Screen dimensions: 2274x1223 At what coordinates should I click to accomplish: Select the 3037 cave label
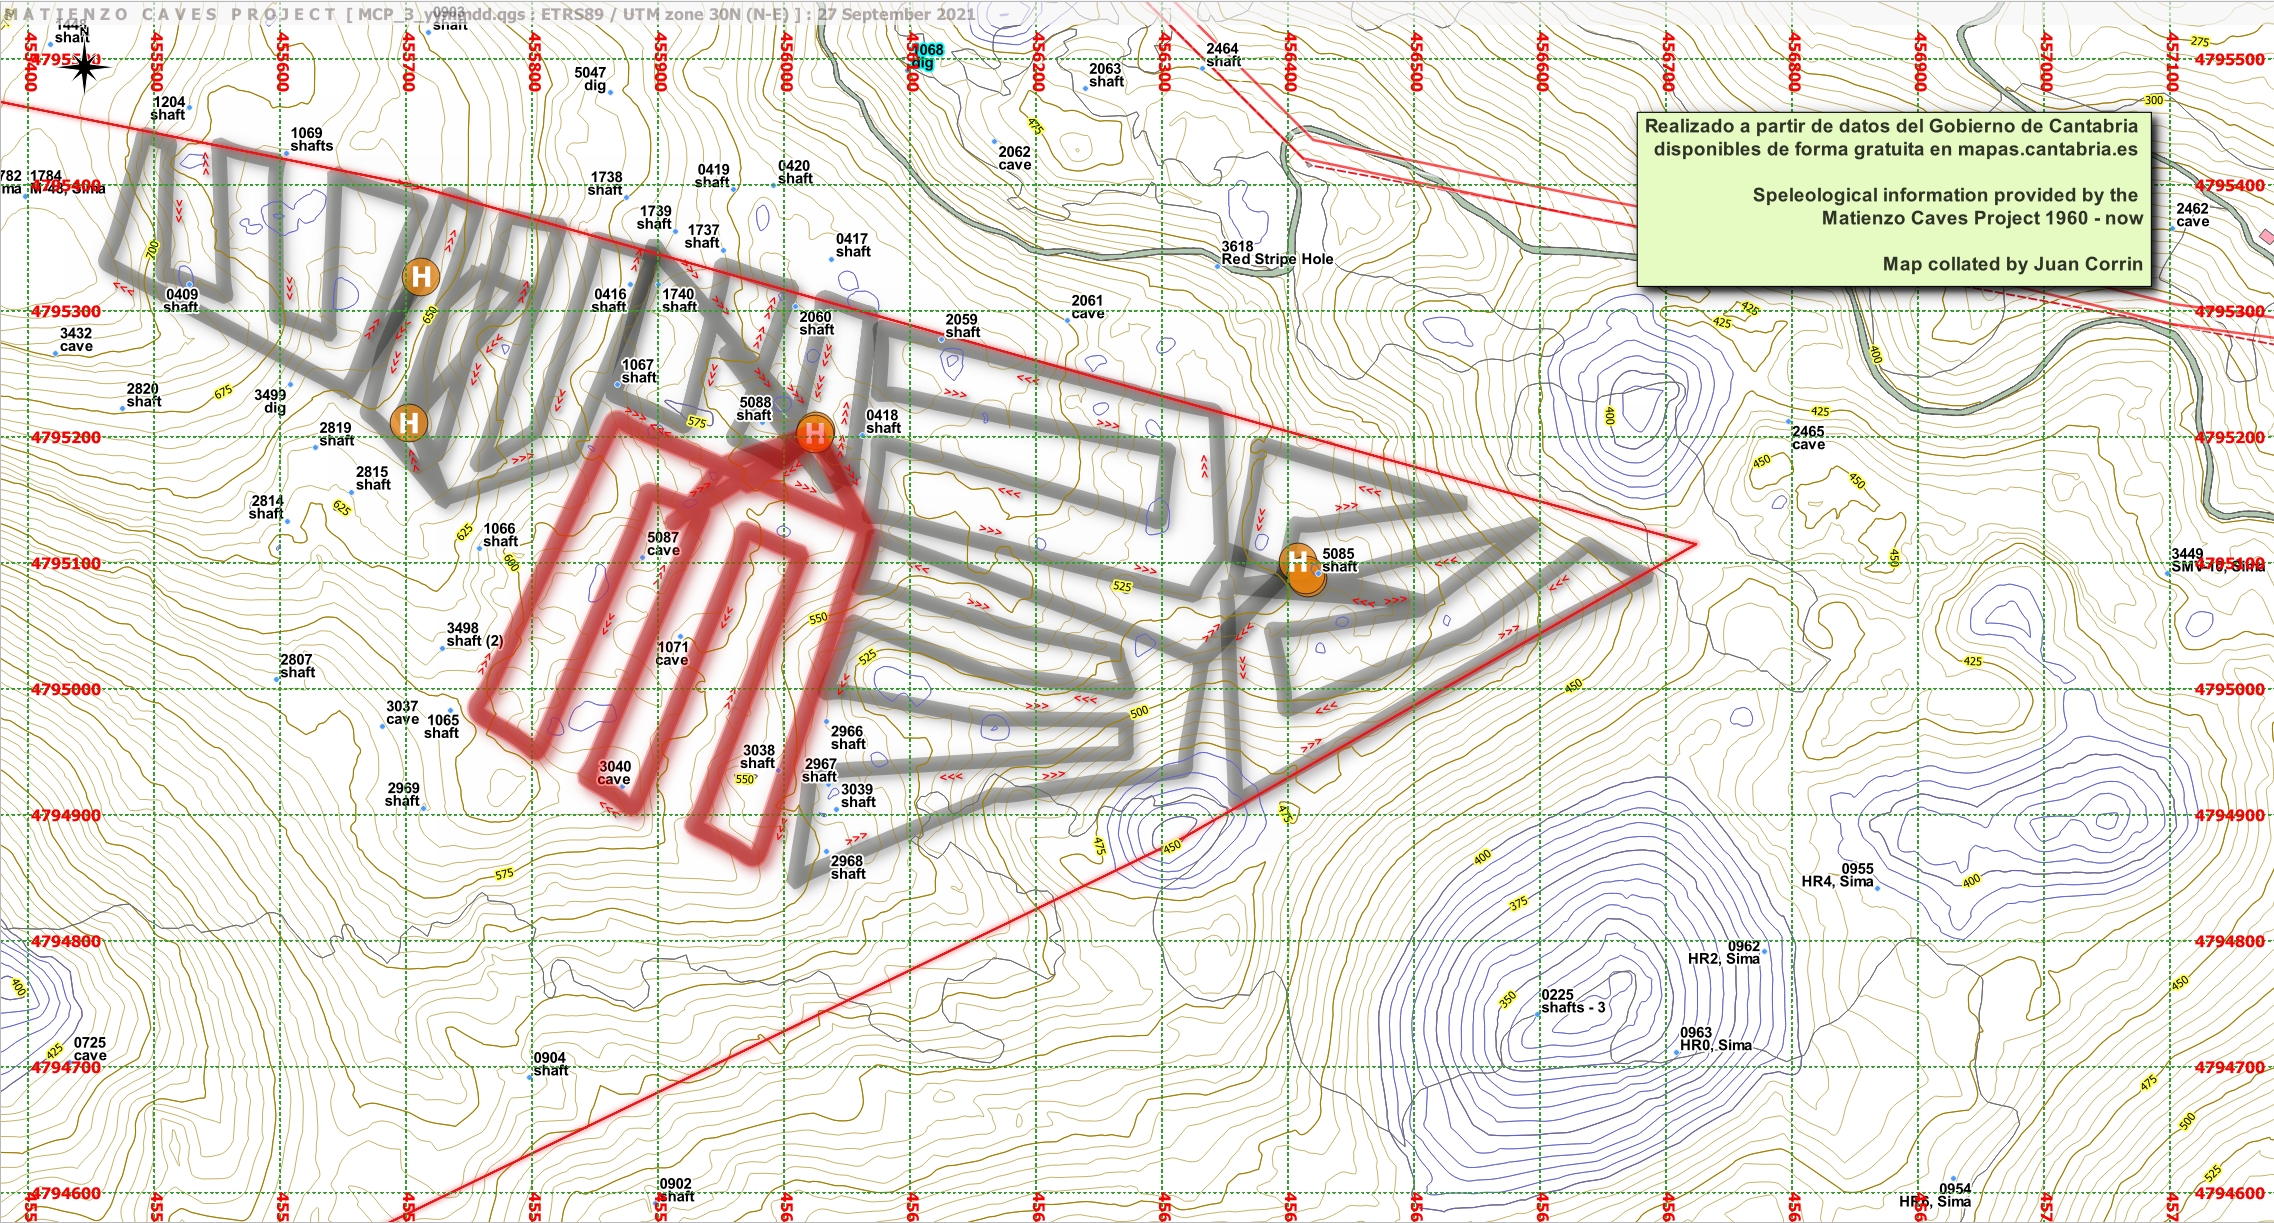[403, 712]
